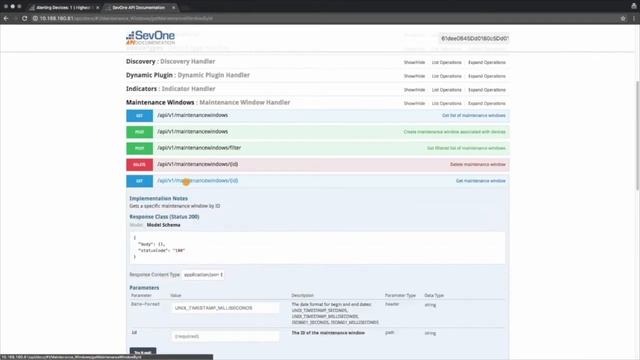Select the SevOne API Documentation browser tab
This screenshot has height=360, width=640.
pyautogui.click(x=138, y=7)
